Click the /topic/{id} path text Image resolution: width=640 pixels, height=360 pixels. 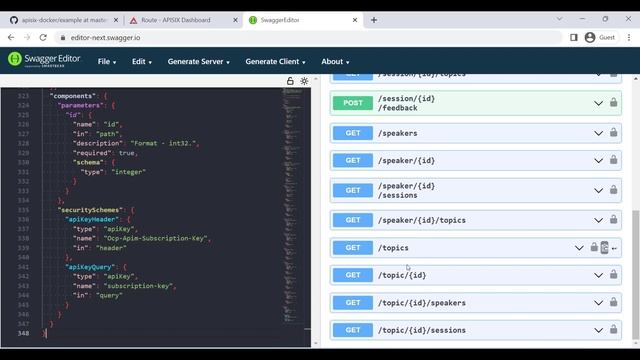[402, 276]
